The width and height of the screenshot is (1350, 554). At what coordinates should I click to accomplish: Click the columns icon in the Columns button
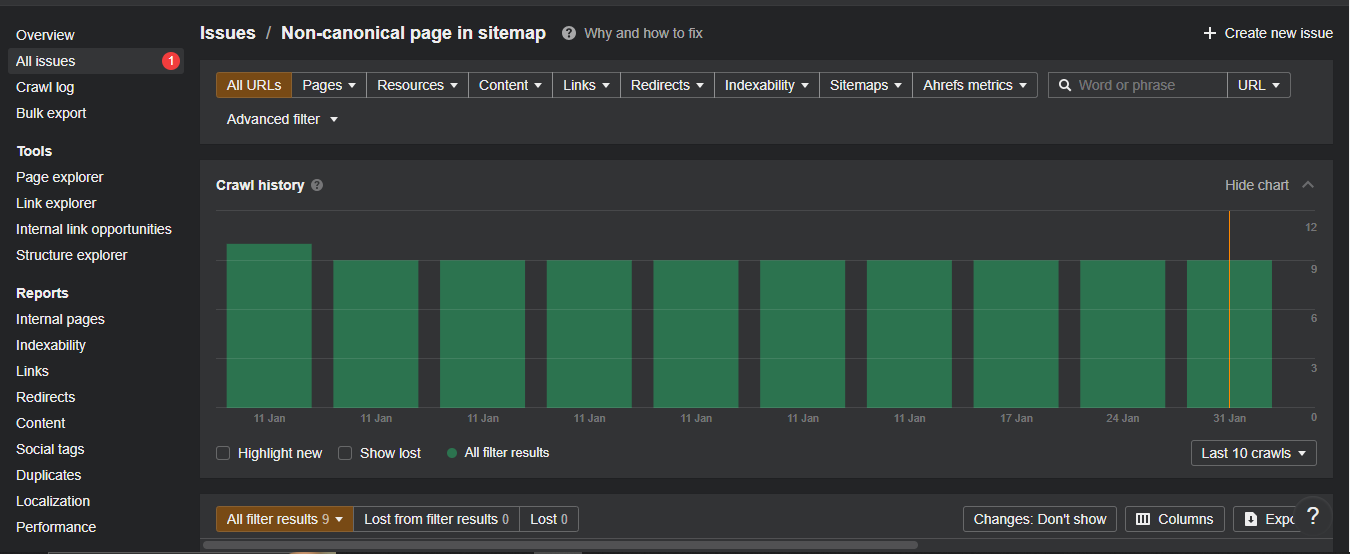coord(1143,519)
